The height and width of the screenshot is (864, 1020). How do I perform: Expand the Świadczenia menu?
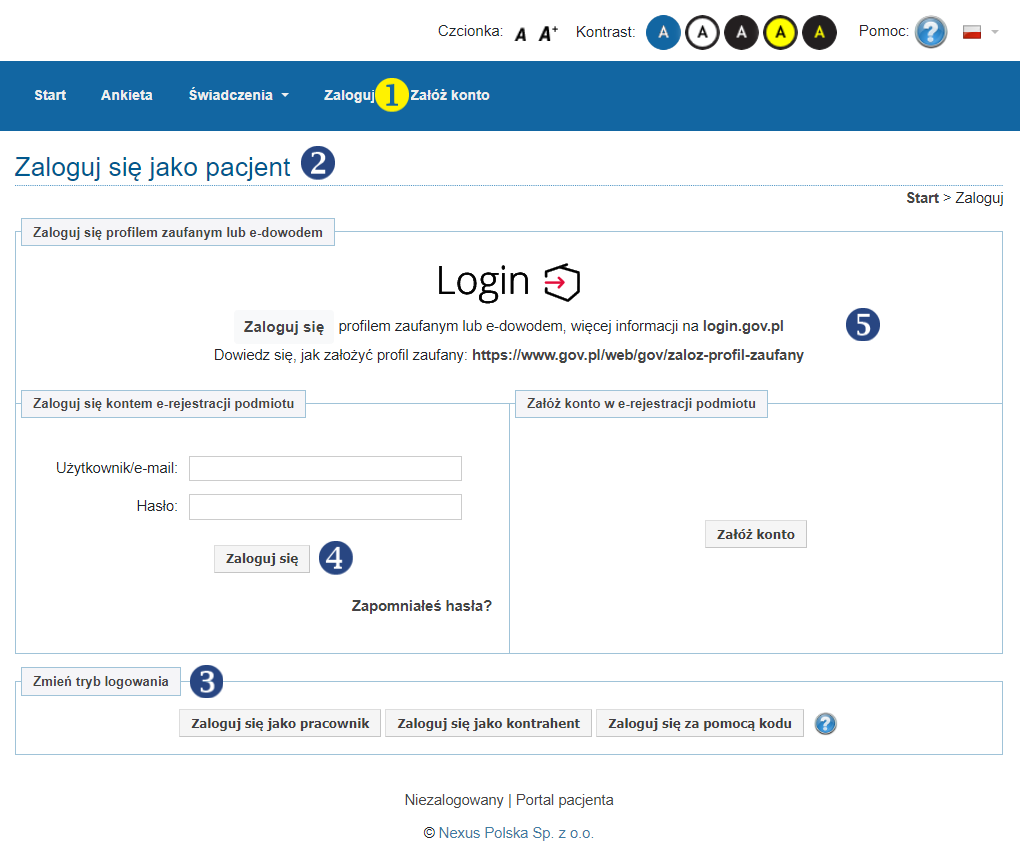pyautogui.click(x=238, y=95)
